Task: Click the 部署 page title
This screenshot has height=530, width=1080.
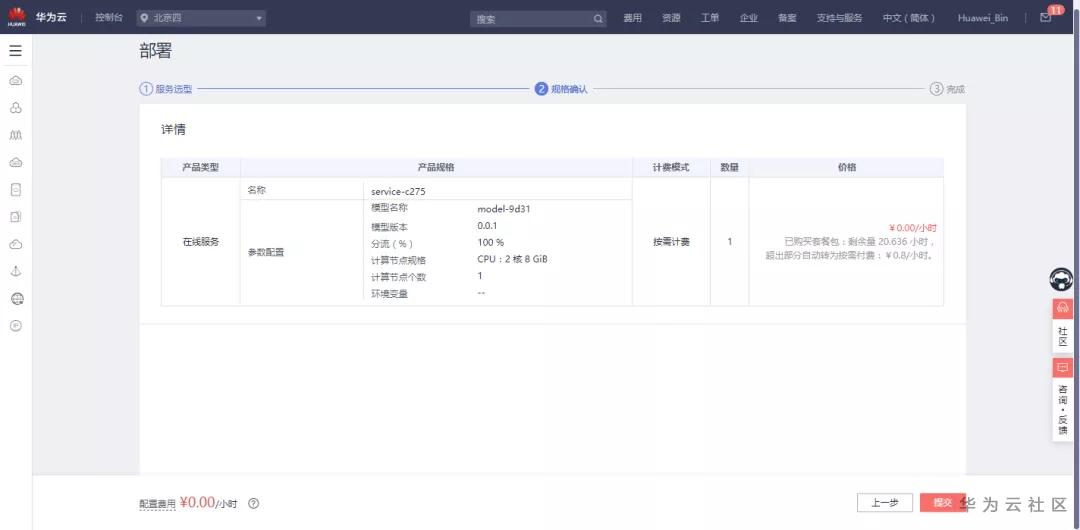Action: (x=155, y=51)
